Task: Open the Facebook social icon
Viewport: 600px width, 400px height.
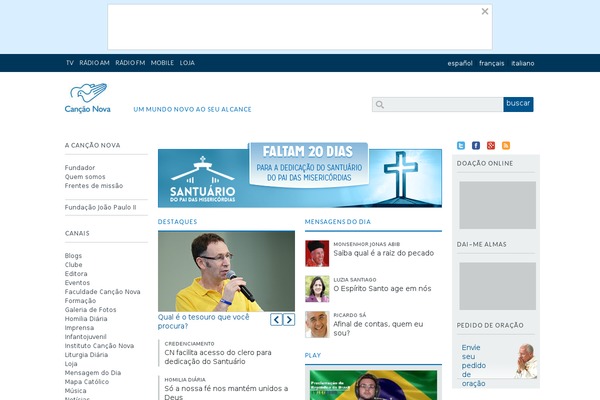Action: click(x=476, y=145)
